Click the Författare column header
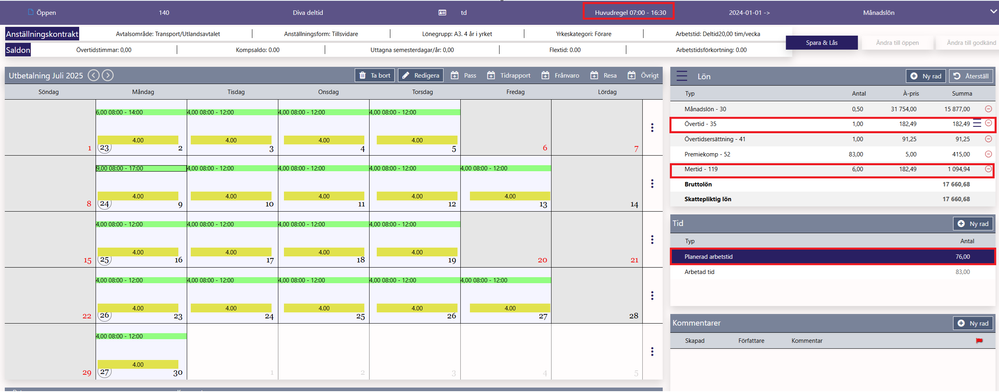Screen dimensions: 999x392 coord(752,341)
